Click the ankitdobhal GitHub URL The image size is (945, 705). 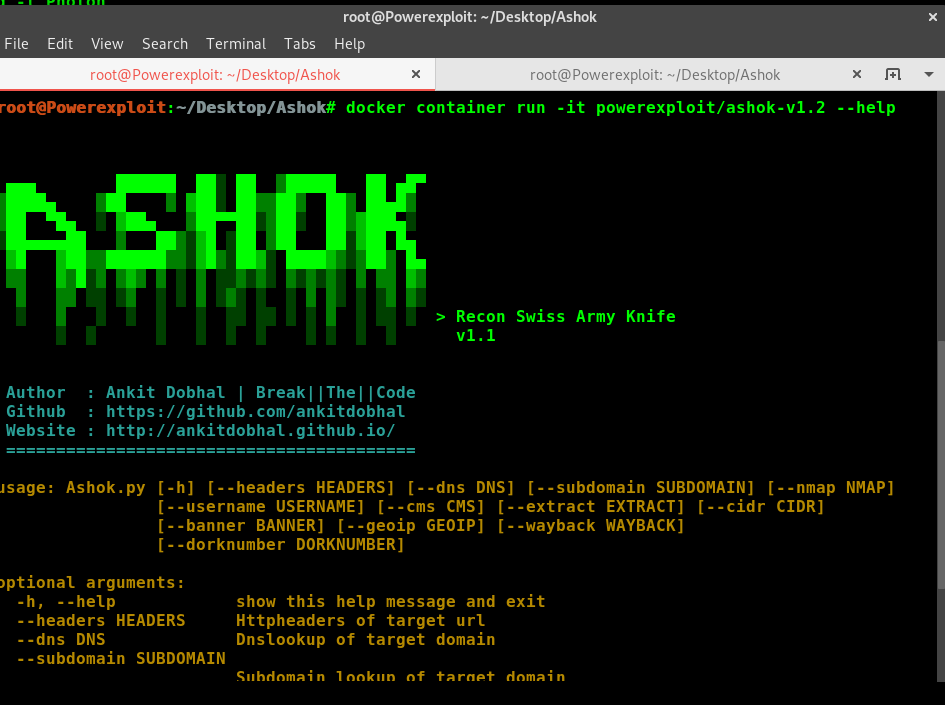[x=252, y=411]
